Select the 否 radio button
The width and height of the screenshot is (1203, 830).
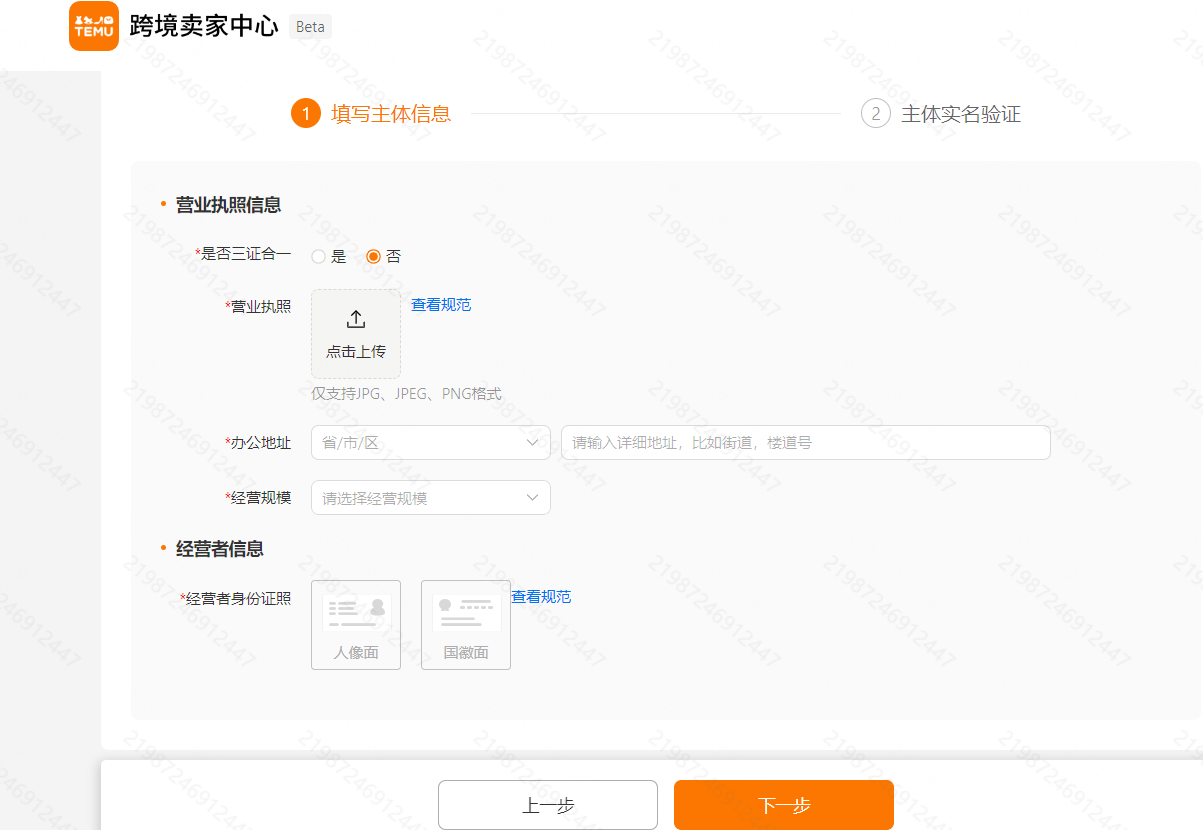tap(374, 256)
